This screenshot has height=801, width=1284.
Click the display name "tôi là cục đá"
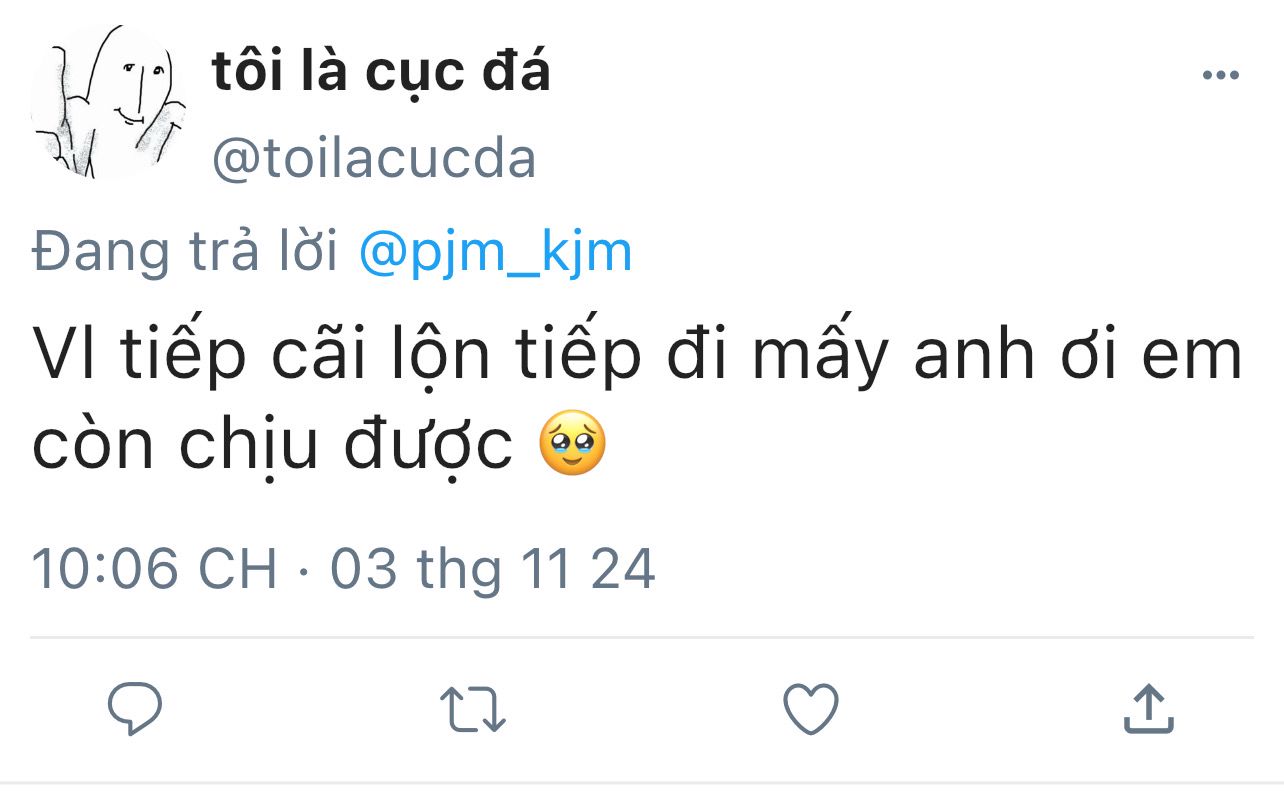click(381, 72)
